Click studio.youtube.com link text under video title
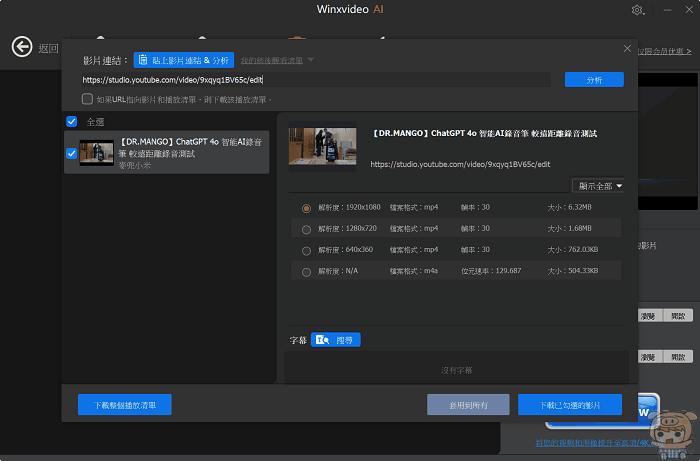Viewport: 700px width, 461px height. click(460, 165)
